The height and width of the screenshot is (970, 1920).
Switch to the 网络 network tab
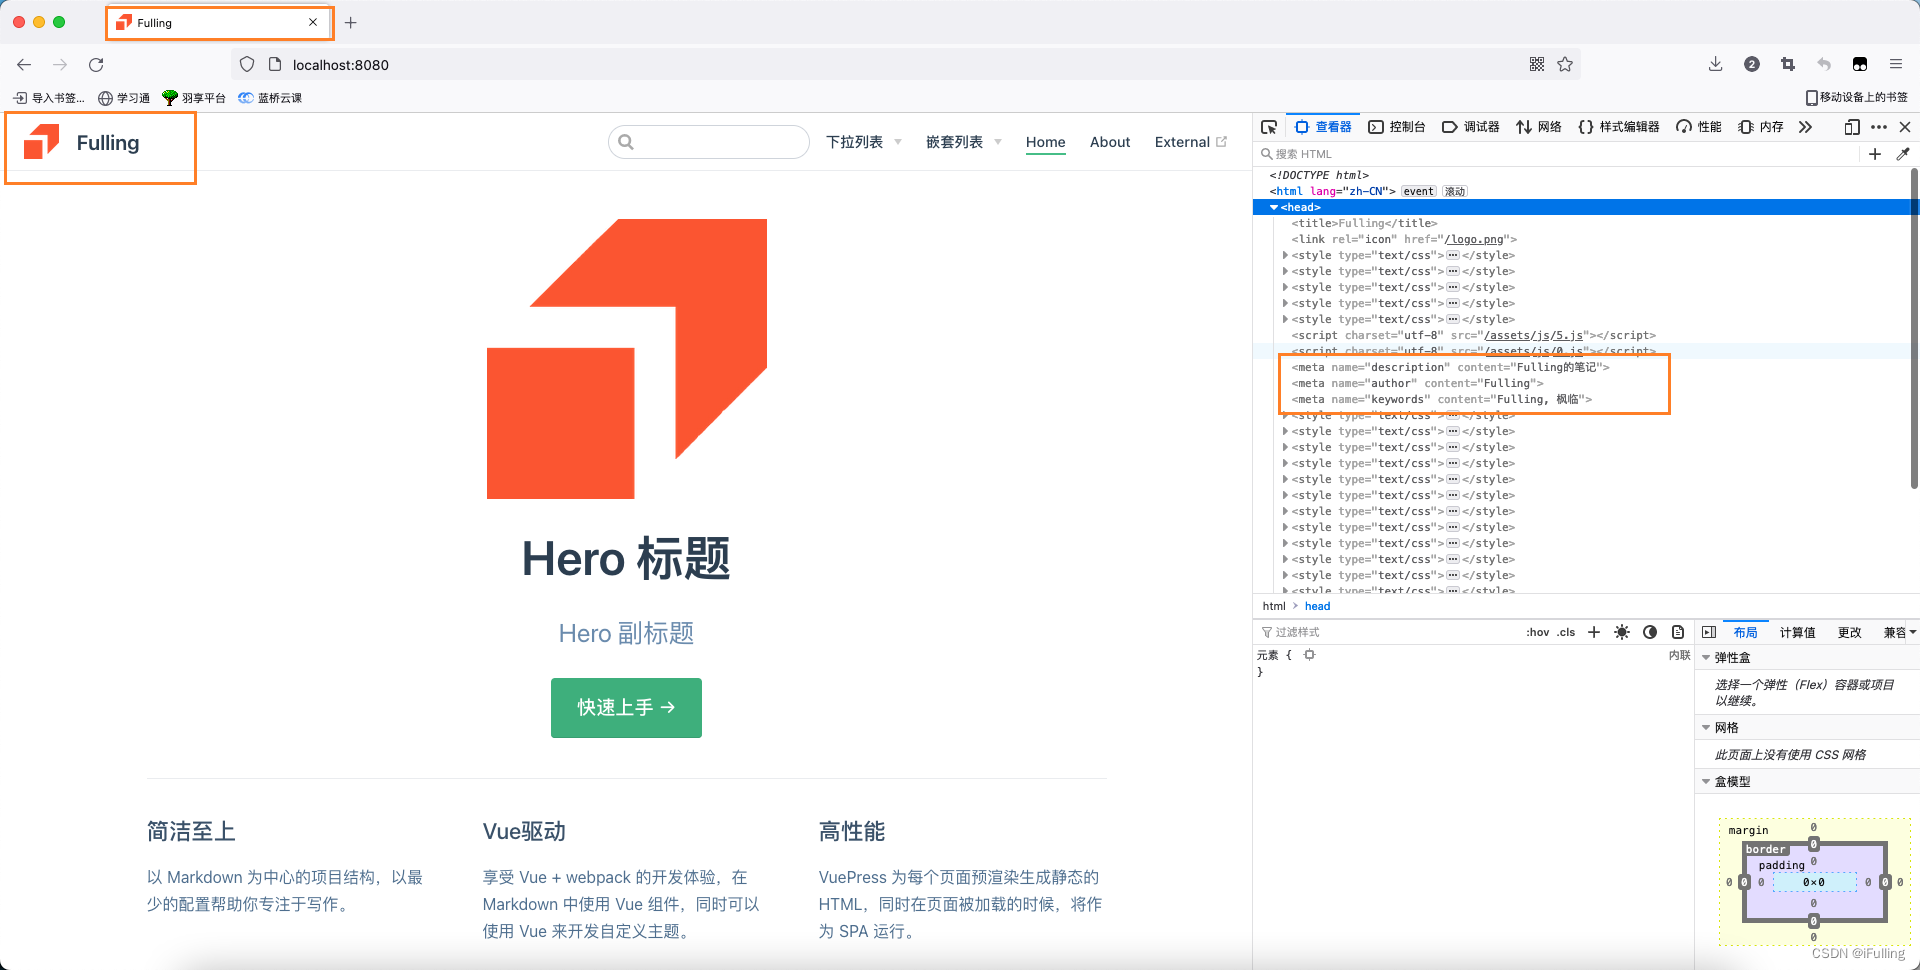coord(1539,127)
